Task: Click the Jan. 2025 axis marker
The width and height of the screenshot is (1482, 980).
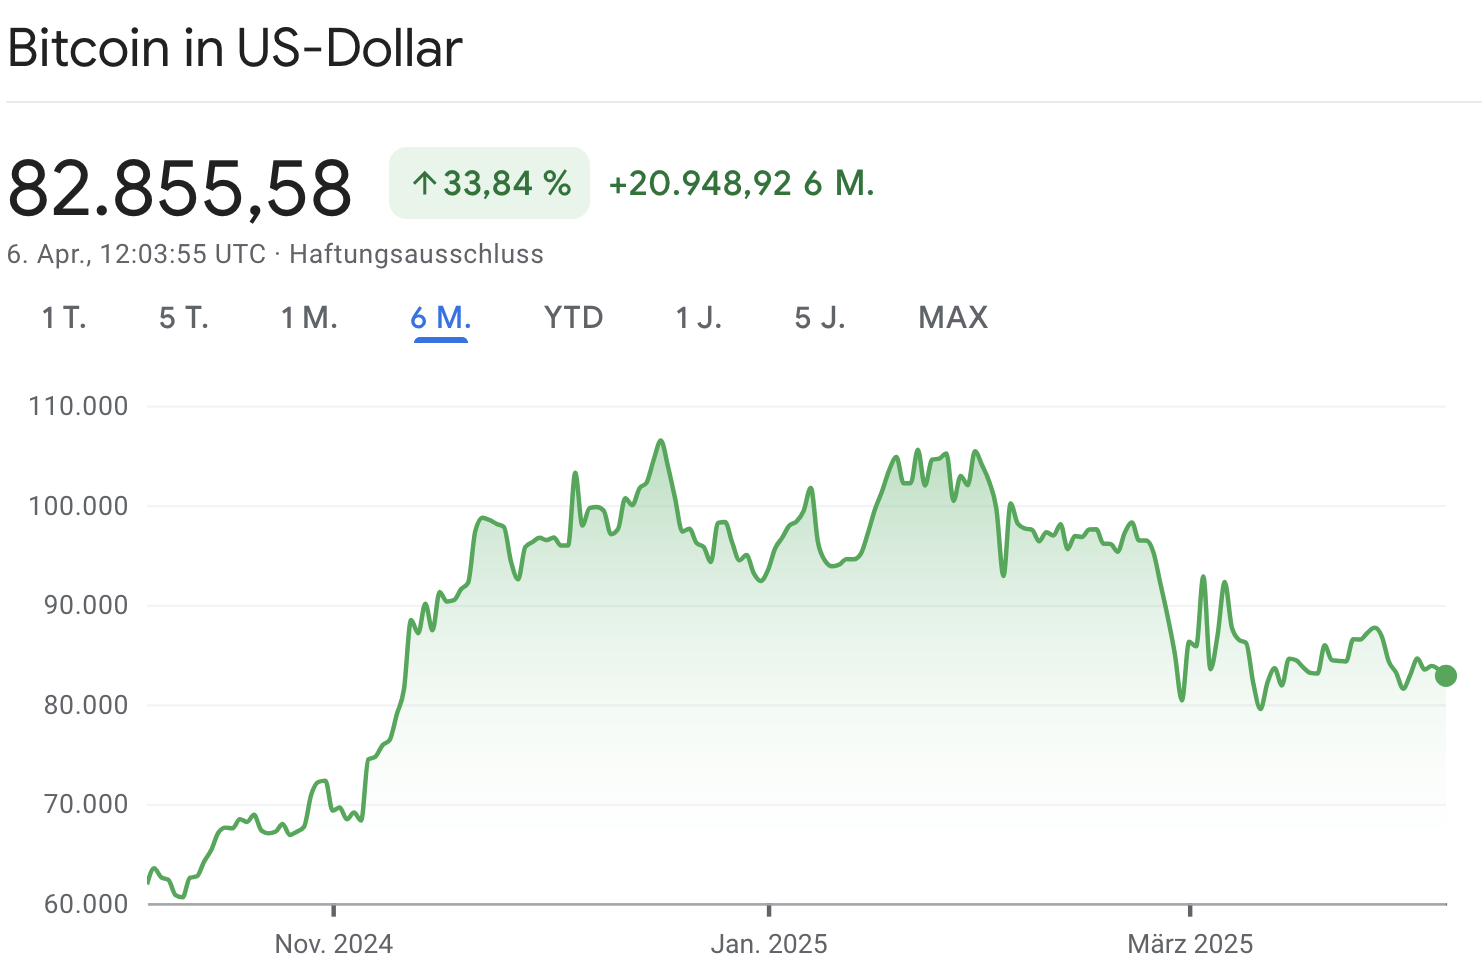Action: pos(769,943)
